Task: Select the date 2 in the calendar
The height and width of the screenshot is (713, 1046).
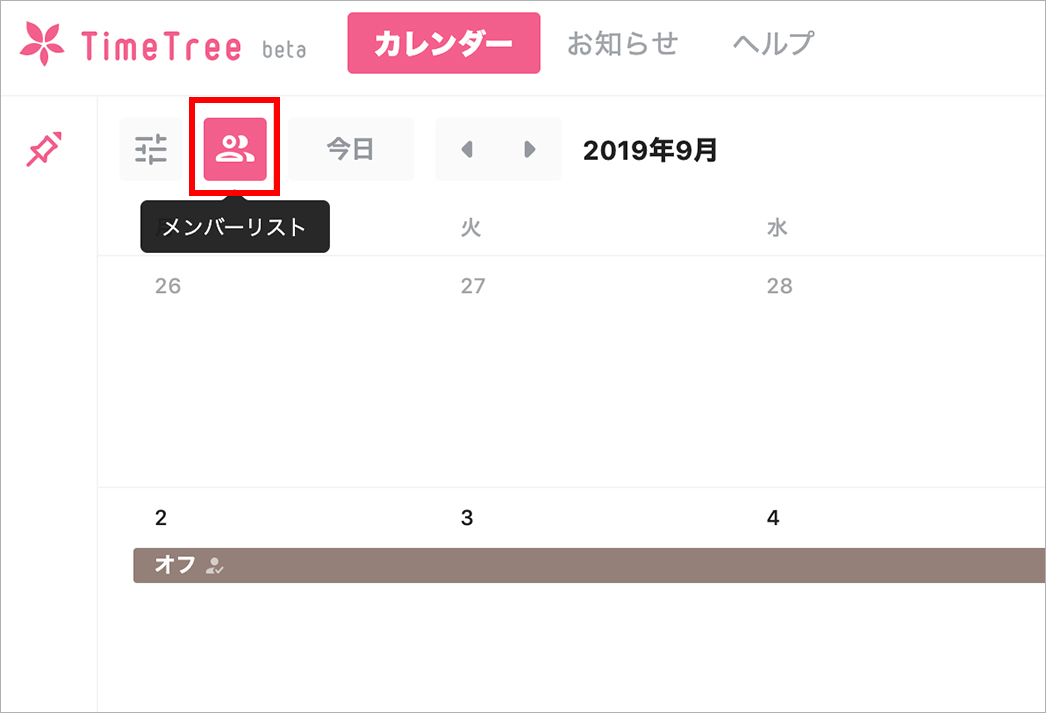Action: click(162, 518)
